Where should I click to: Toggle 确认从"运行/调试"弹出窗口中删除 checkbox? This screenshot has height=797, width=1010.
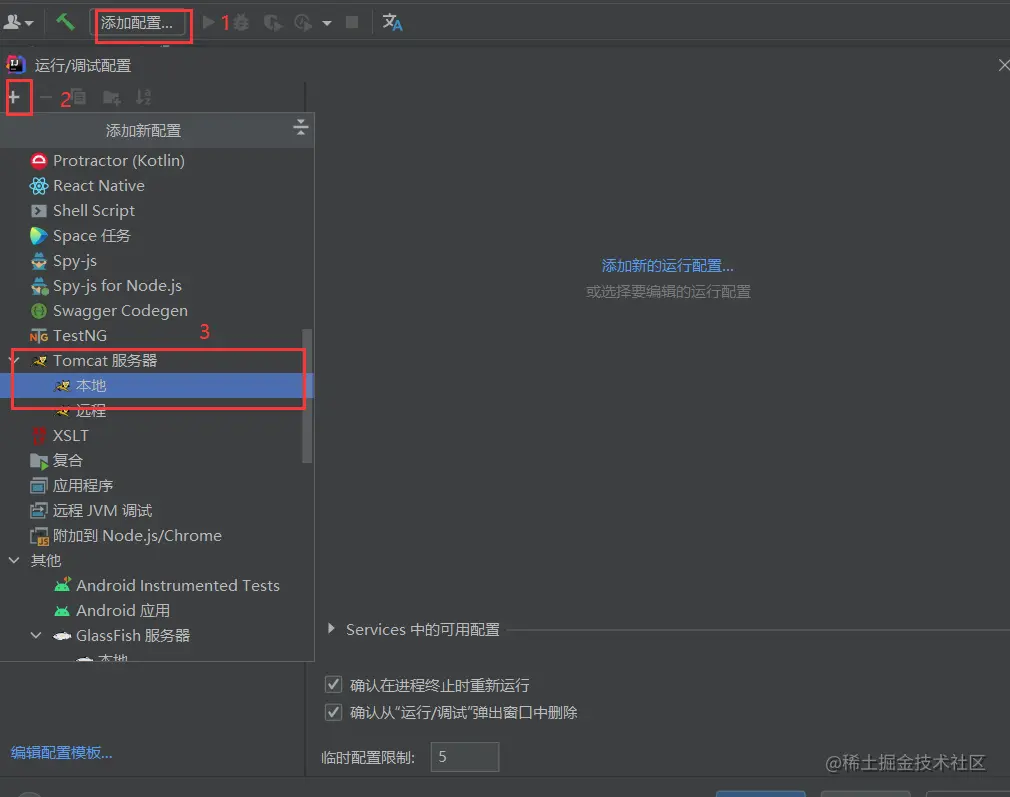click(333, 712)
